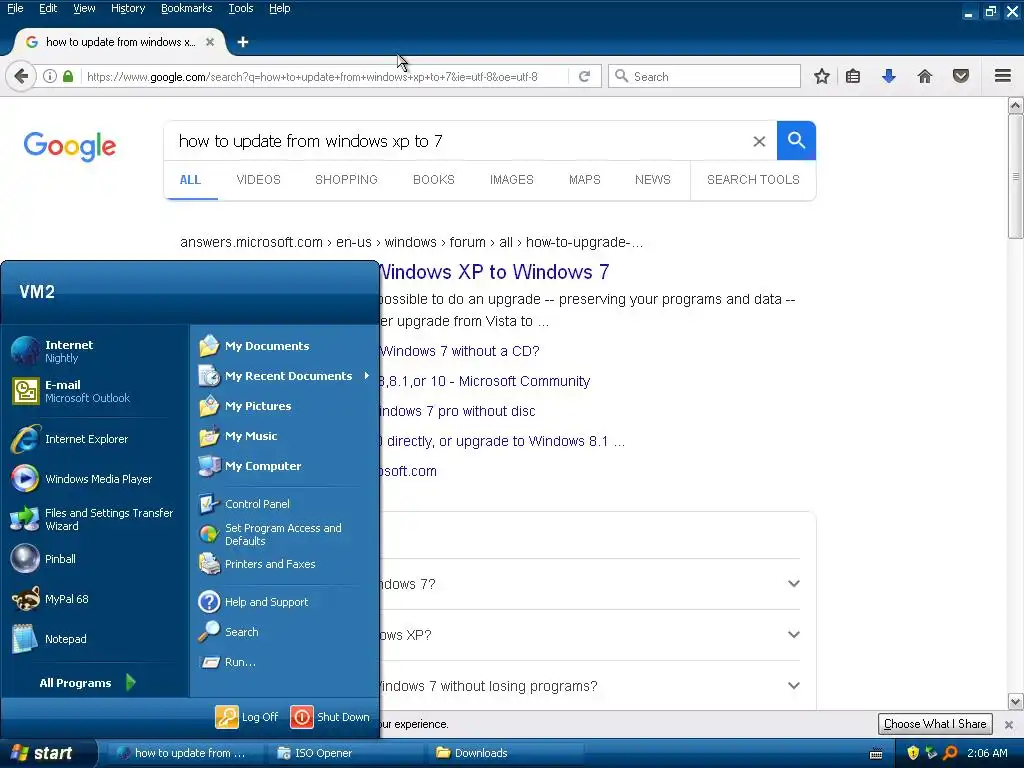Viewport: 1024px width, 768px height.
Task: Start the Pinball game
Action: [44, 559]
